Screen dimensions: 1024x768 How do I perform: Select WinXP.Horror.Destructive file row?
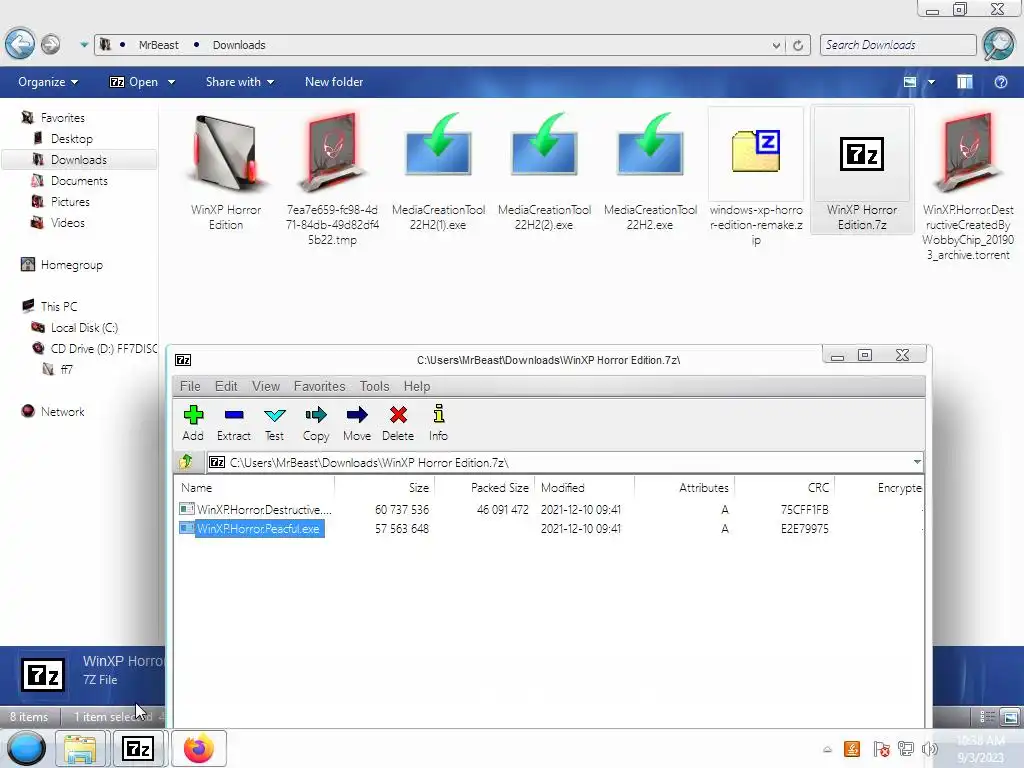pos(549,509)
